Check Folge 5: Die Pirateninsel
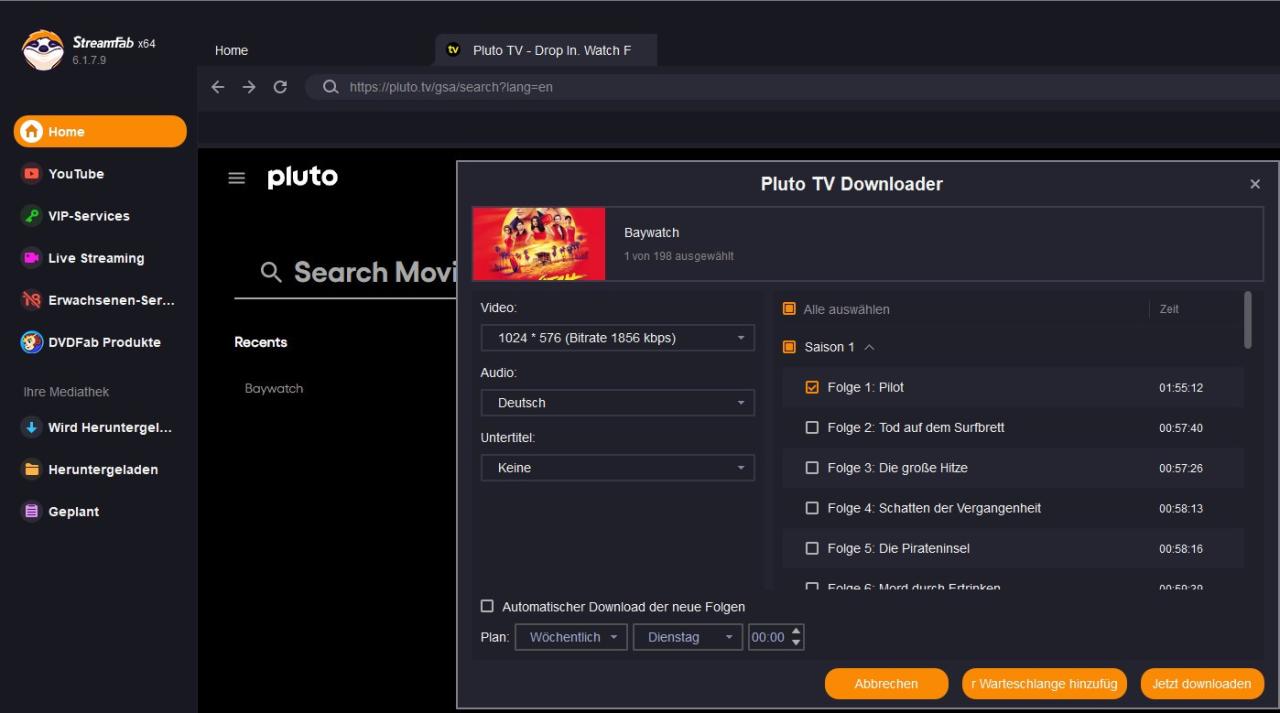This screenshot has height=713, width=1280. 812,548
